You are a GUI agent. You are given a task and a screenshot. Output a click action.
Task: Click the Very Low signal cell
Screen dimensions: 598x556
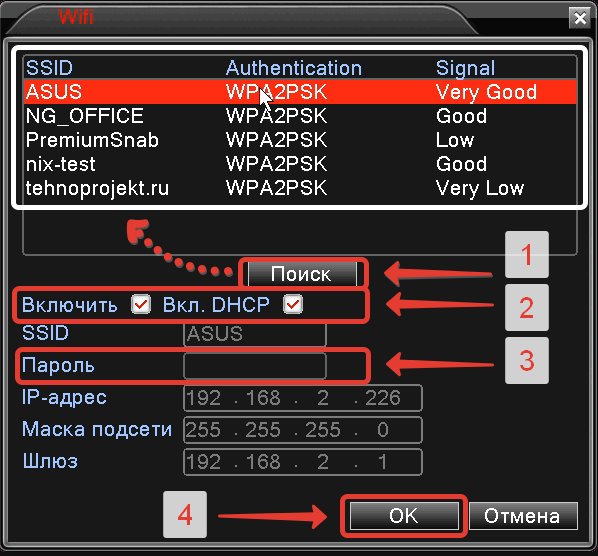(x=480, y=188)
